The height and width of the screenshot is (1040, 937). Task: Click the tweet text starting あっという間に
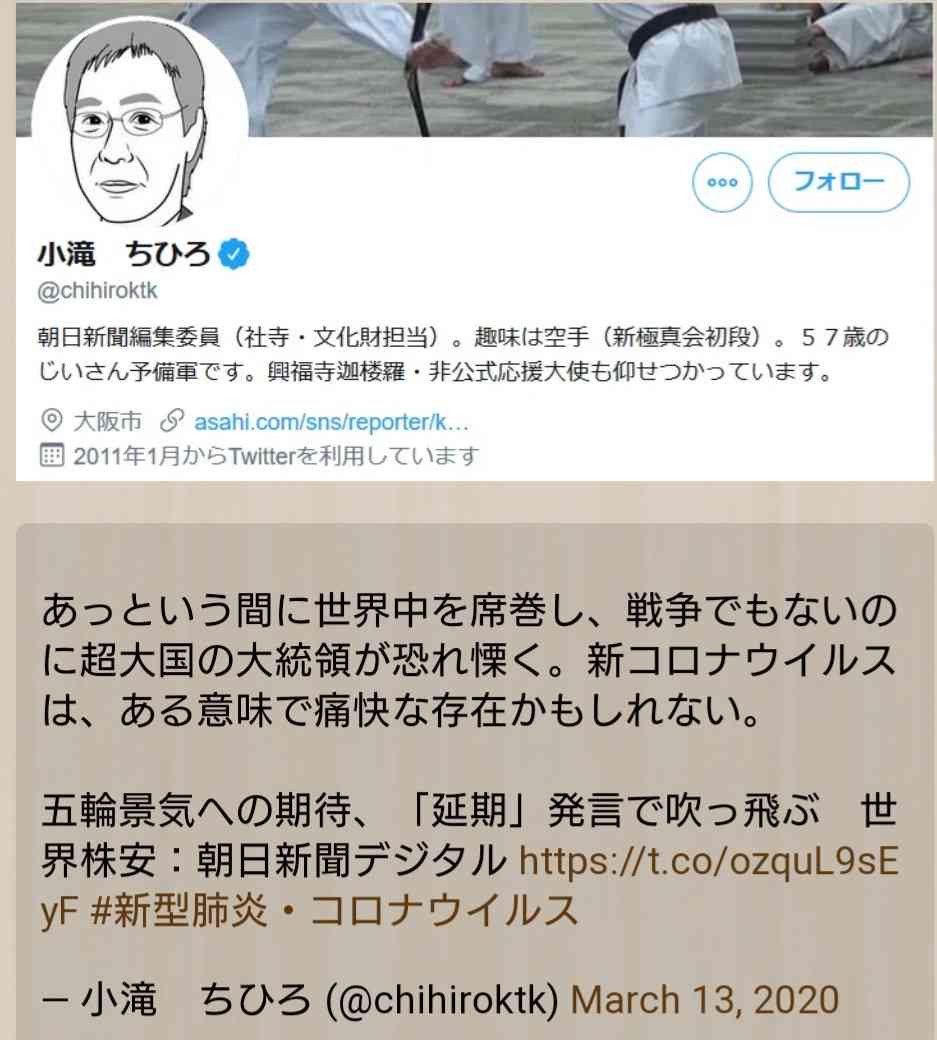click(x=469, y=660)
